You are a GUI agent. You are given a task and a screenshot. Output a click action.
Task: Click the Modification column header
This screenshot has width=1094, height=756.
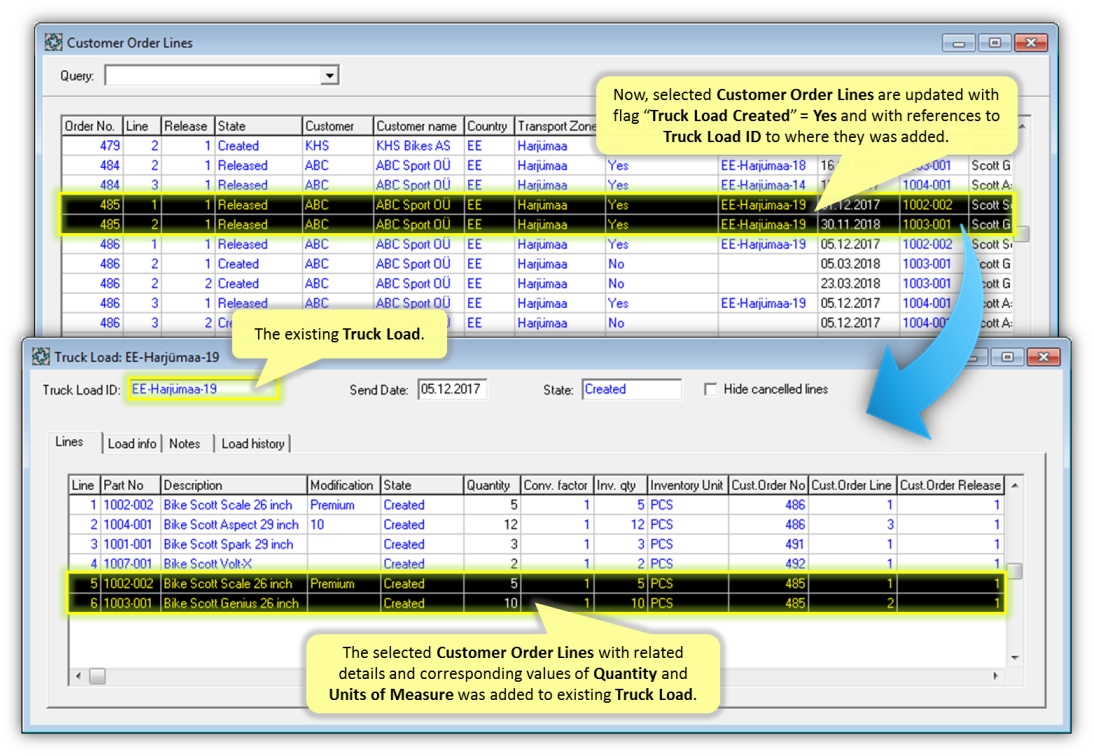coord(343,485)
